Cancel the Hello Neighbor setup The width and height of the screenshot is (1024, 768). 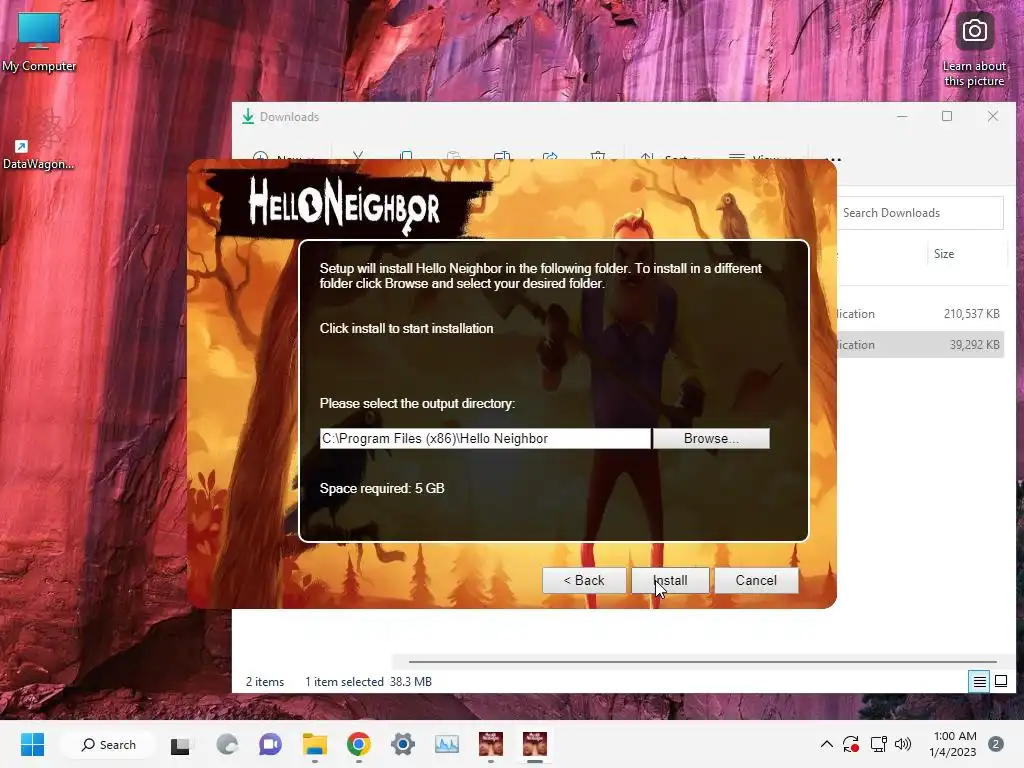click(756, 580)
